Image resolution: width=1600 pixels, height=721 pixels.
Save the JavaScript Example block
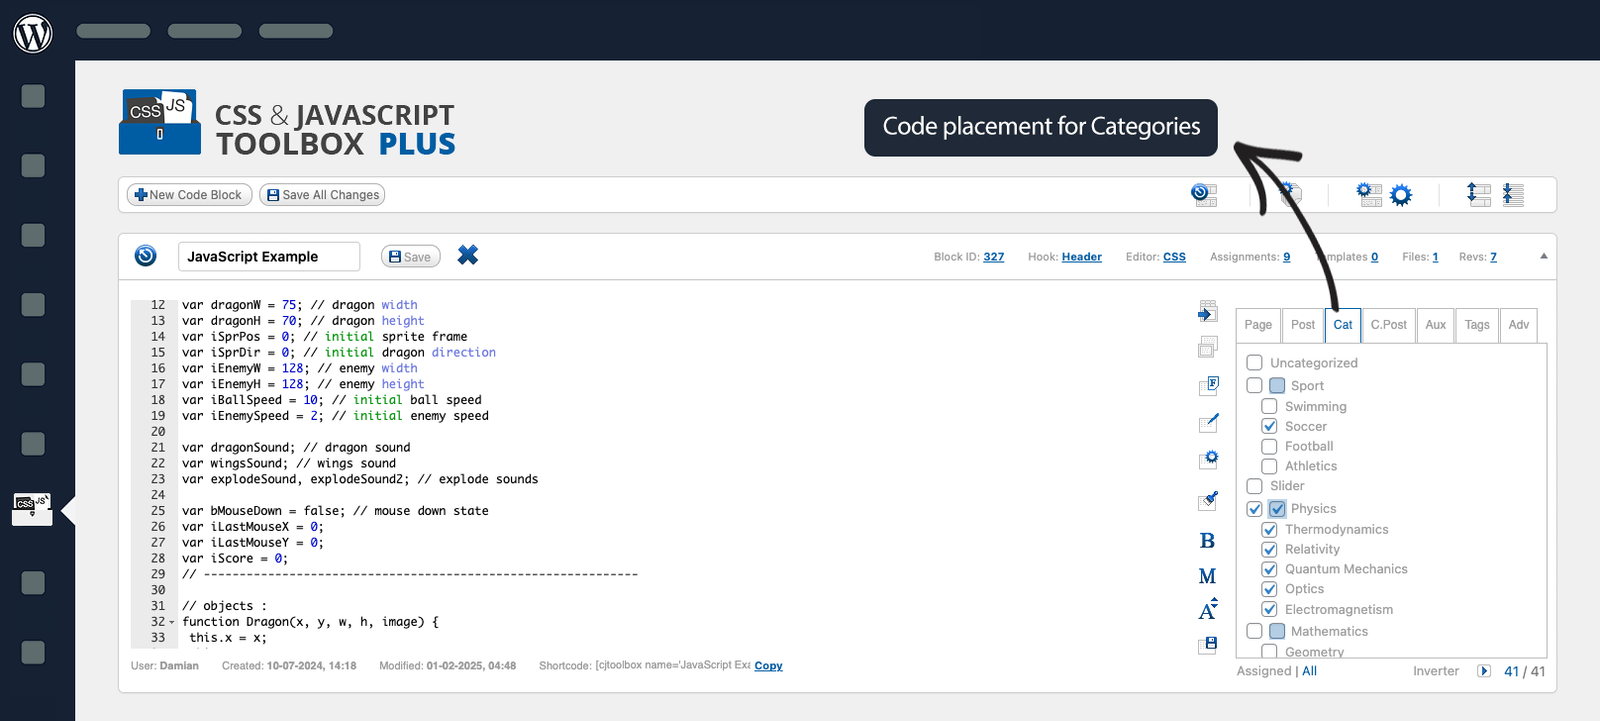pos(410,257)
